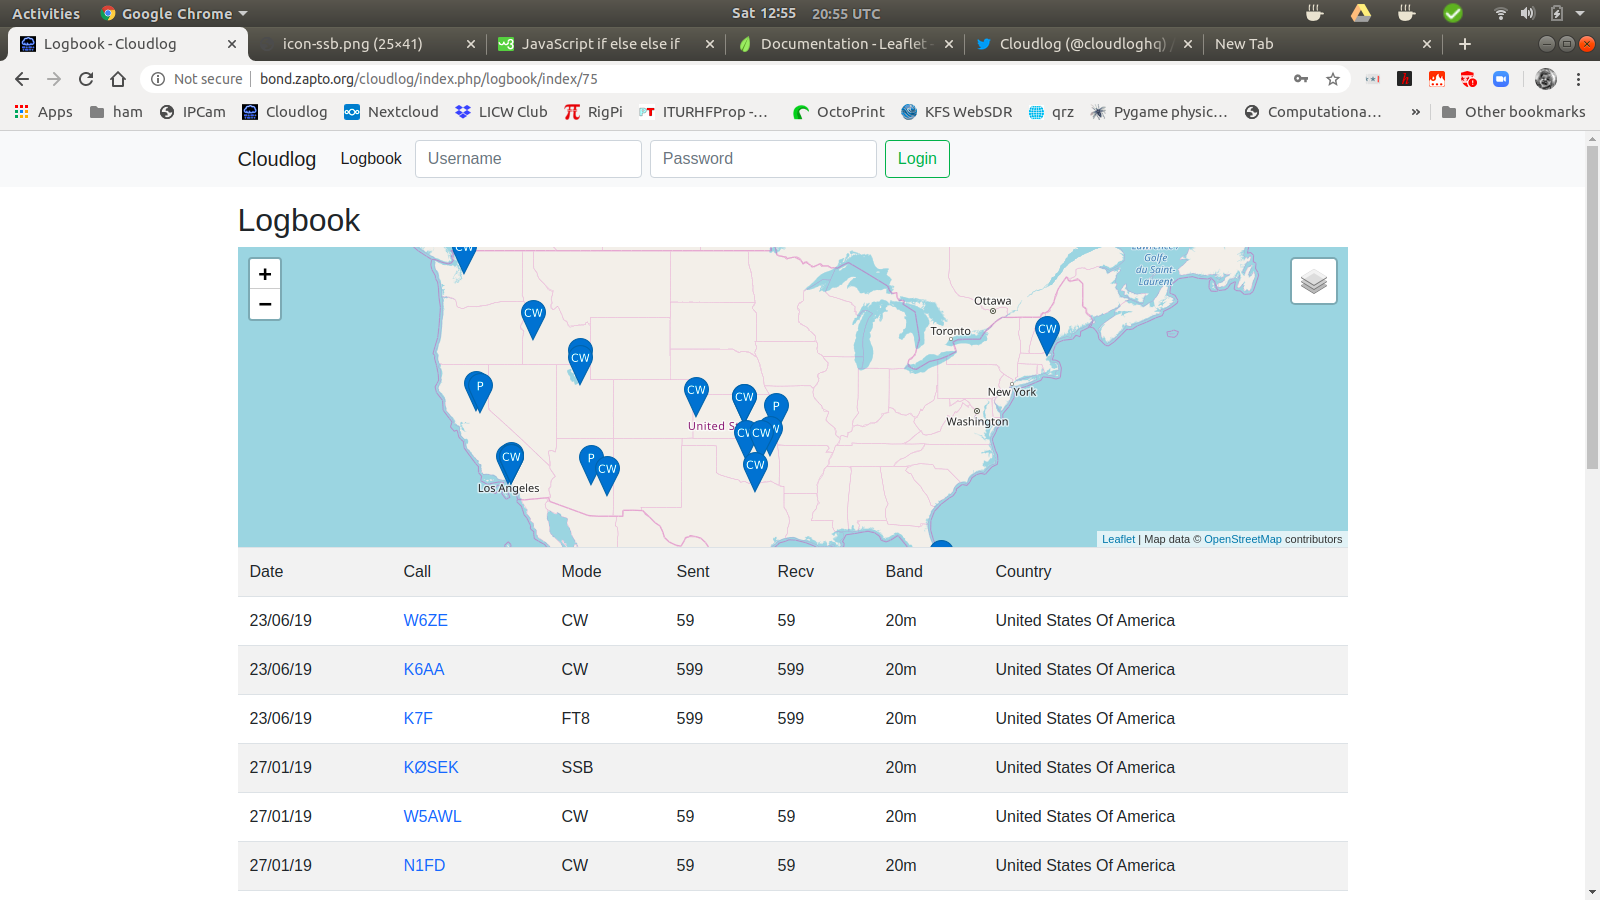Open the map layers control
The width and height of the screenshot is (1600, 900).
pyautogui.click(x=1314, y=281)
